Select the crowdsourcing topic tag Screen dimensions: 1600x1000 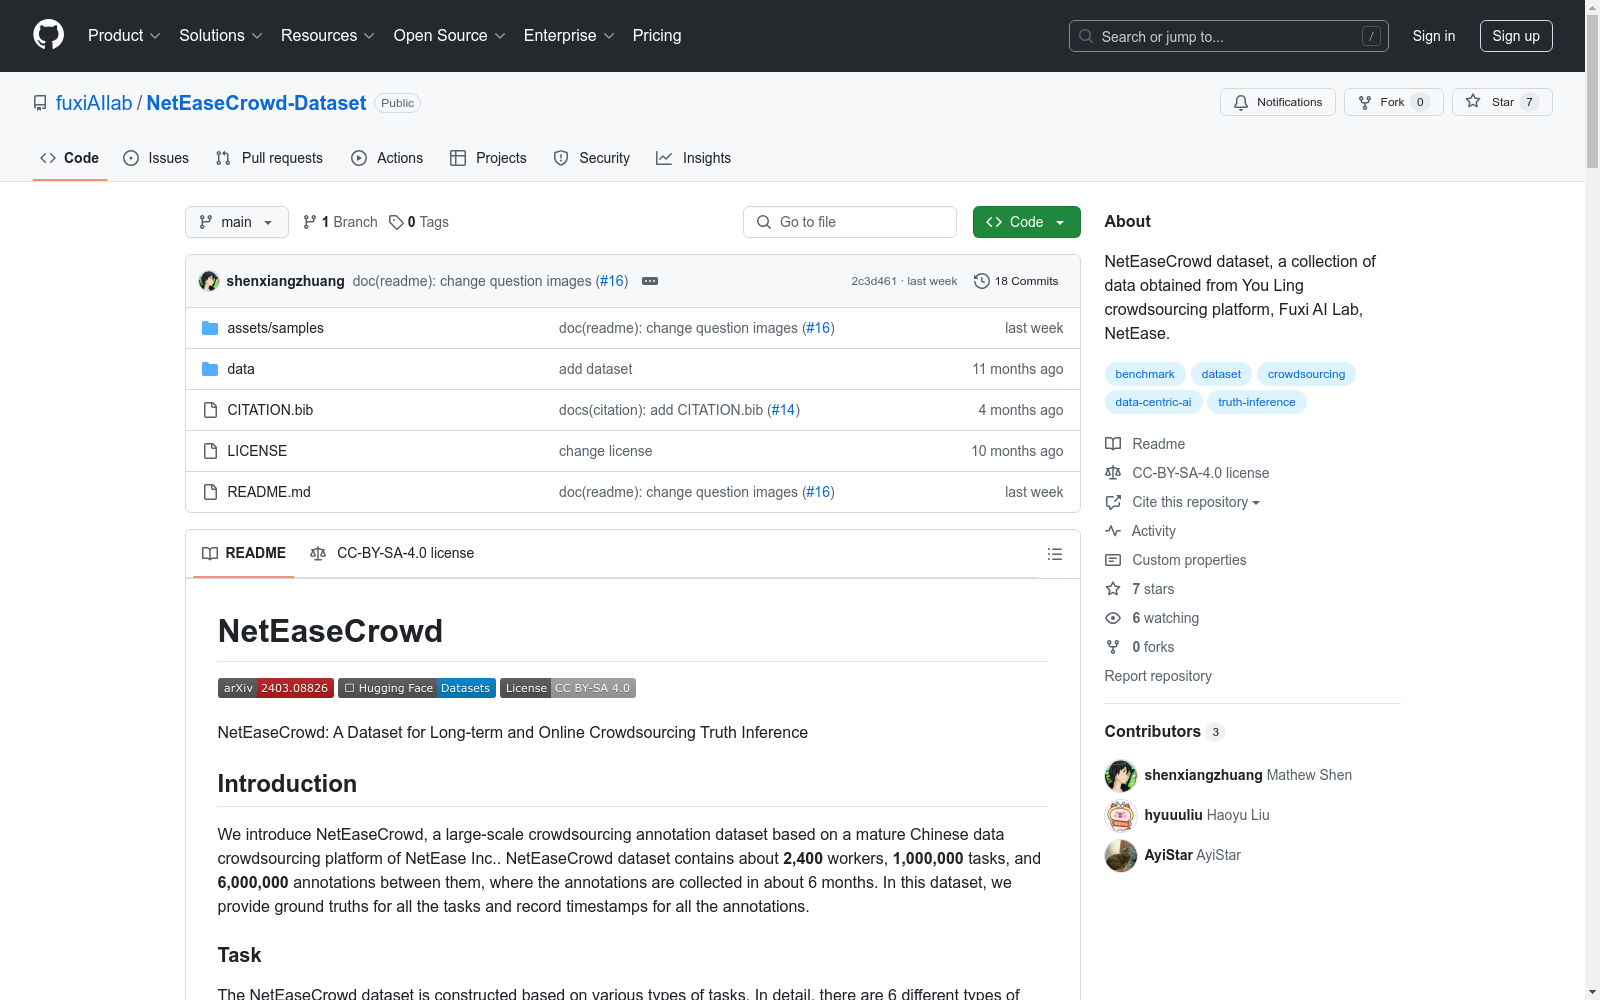pyautogui.click(x=1306, y=374)
